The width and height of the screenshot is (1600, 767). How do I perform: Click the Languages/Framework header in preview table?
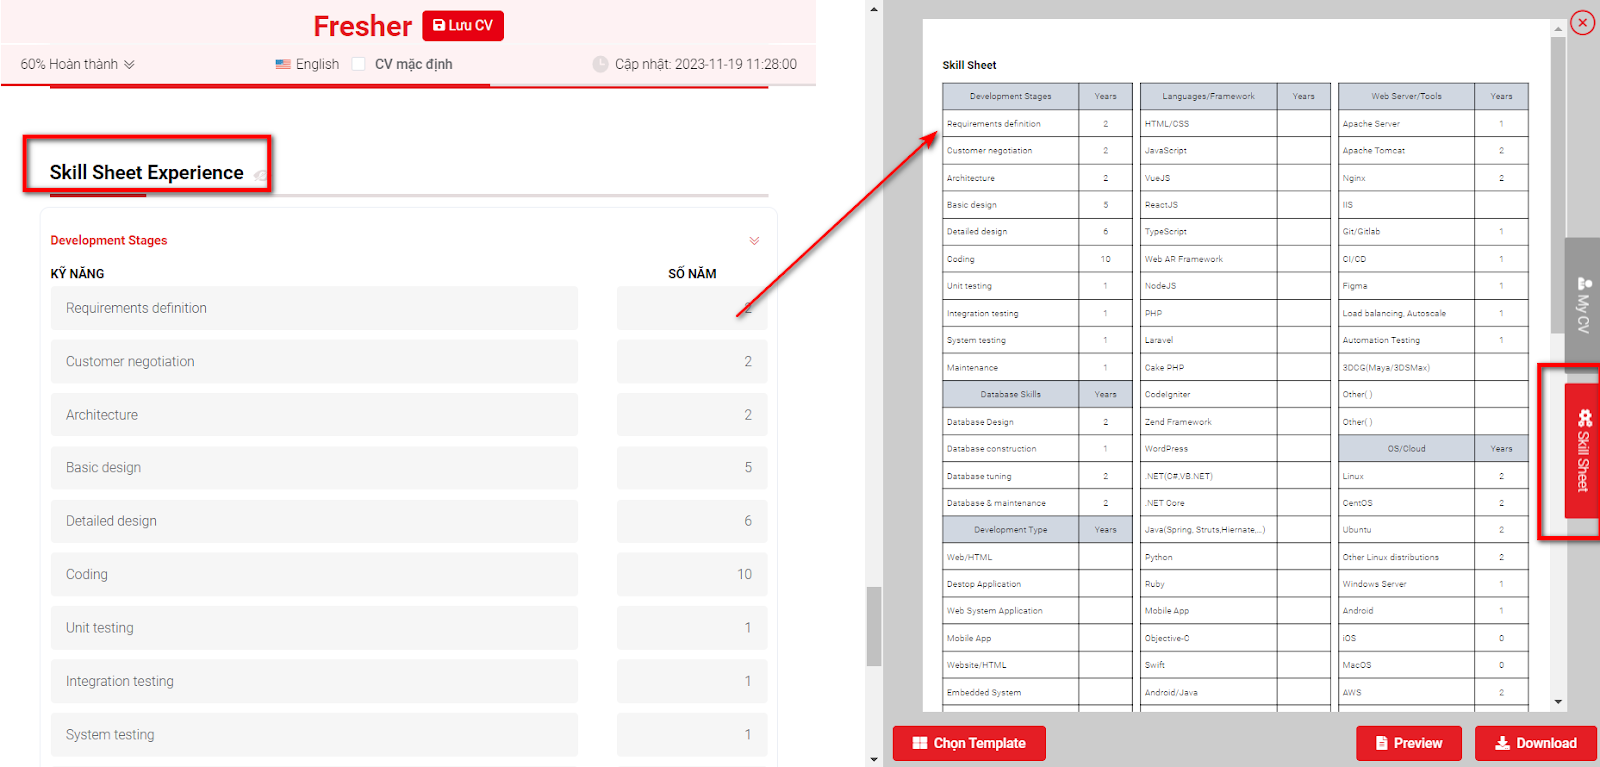tap(1208, 96)
